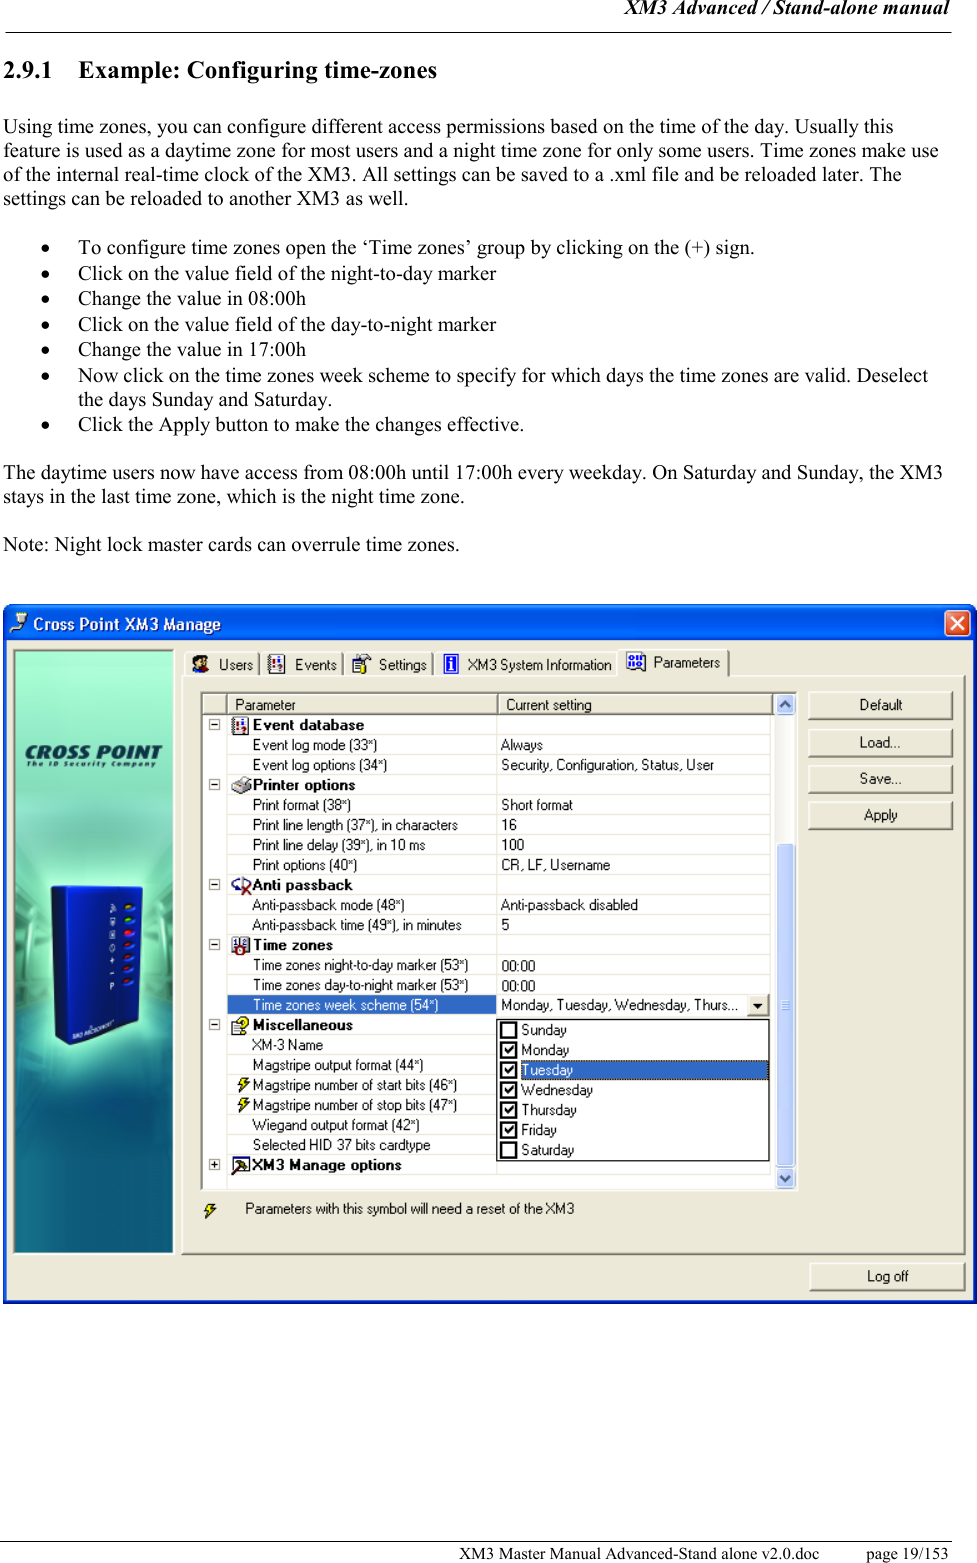
Task: Select the Wiegand output format (42*) row
Action: [x=361, y=1125]
